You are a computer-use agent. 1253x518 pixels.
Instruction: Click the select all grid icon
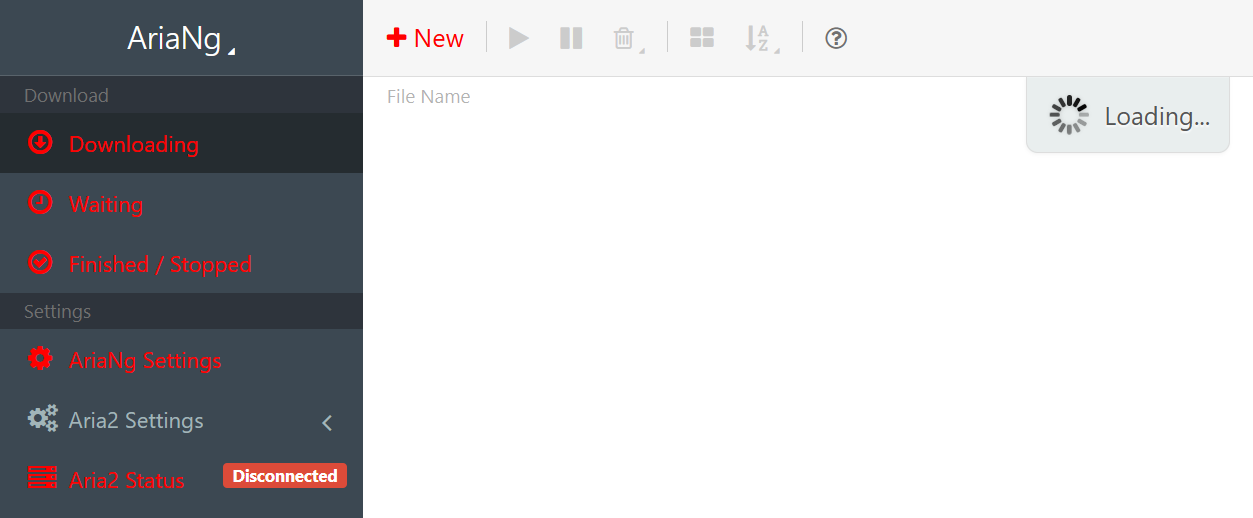point(702,38)
